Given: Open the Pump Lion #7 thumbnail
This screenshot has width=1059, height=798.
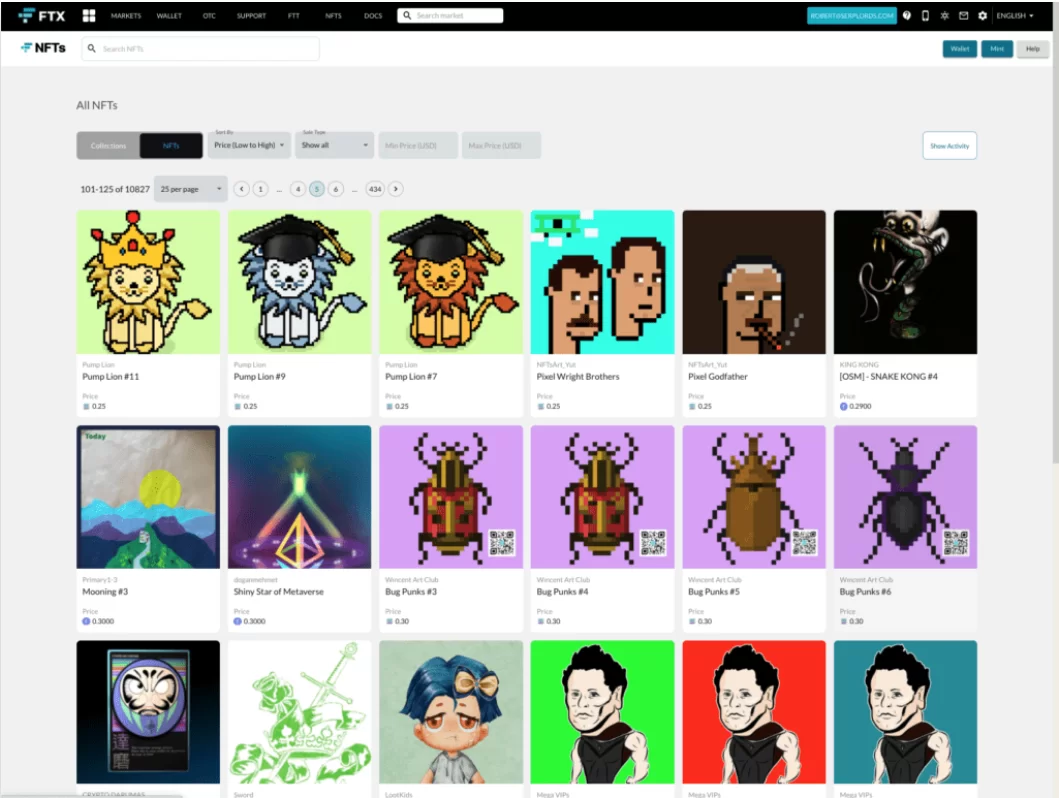Looking at the screenshot, I should pyautogui.click(x=451, y=282).
